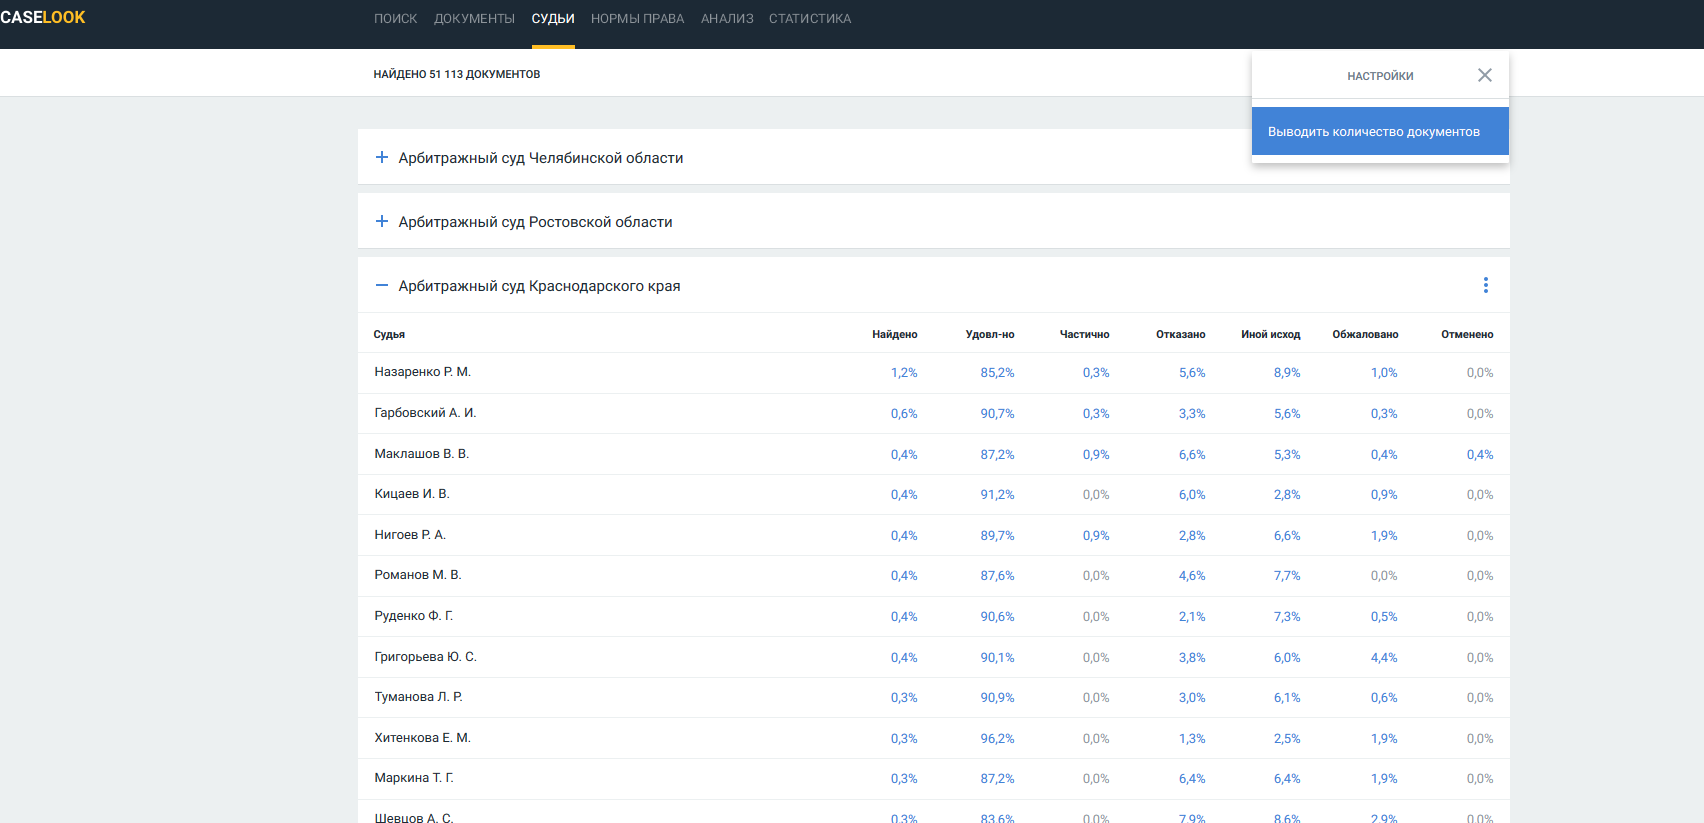Expand Арбитражный суд Челябинской области
Screen dimensions: 1704x823
click(x=381, y=158)
